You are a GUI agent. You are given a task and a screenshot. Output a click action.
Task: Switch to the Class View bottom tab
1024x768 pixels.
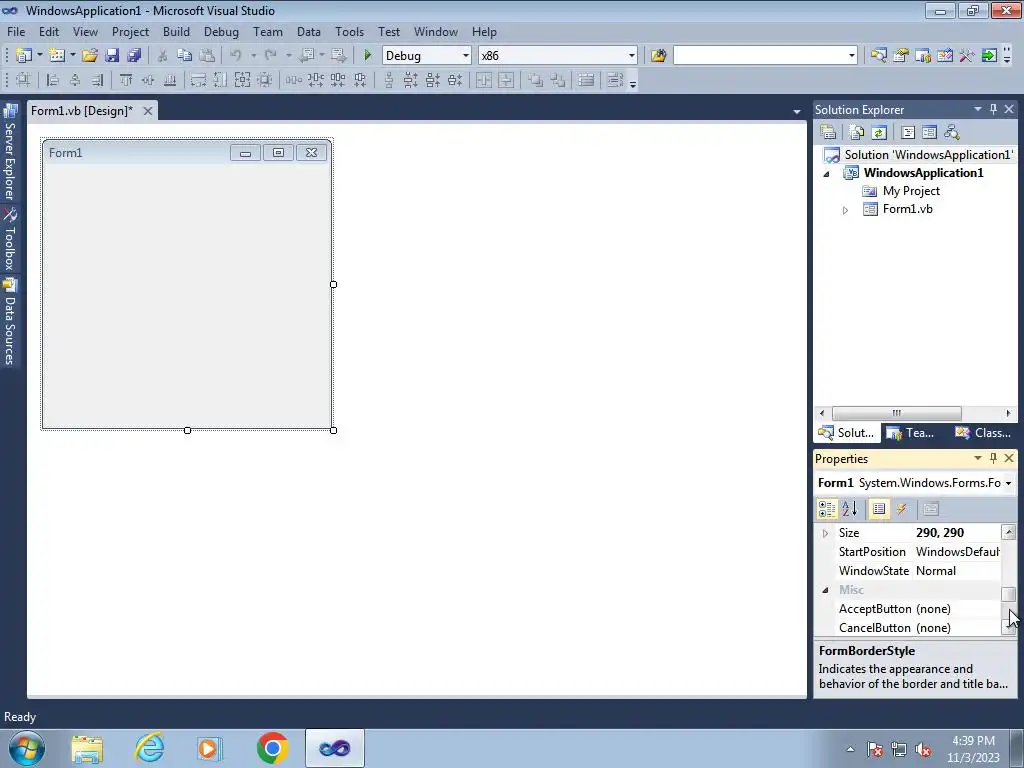point(983,432)
